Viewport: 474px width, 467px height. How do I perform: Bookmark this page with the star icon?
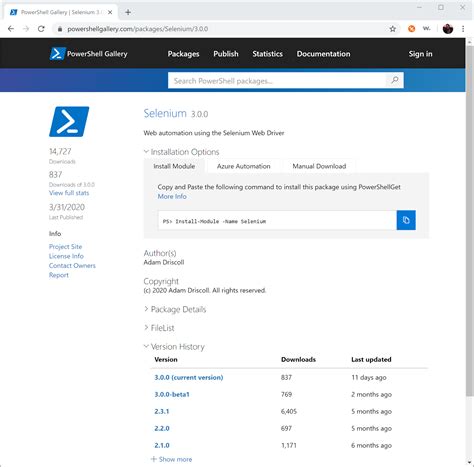(x=393, y=29)
